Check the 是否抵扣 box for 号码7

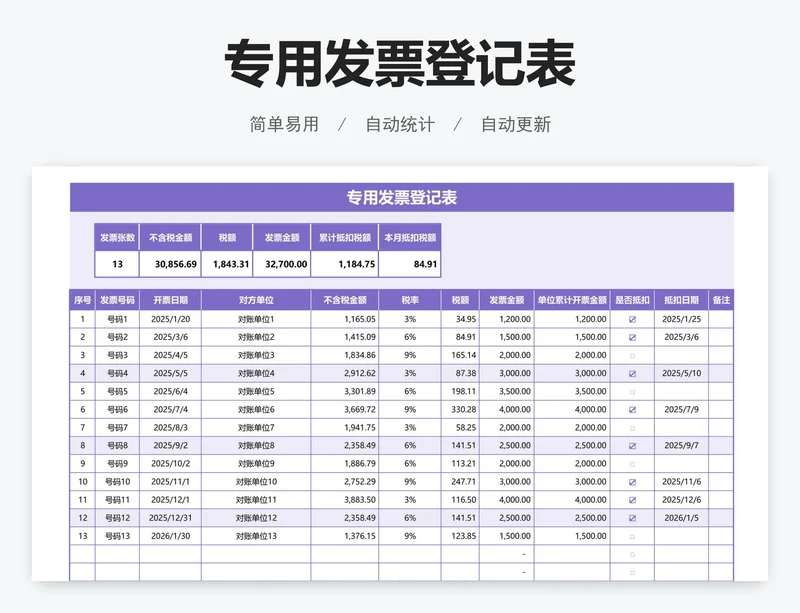(632, 428)
